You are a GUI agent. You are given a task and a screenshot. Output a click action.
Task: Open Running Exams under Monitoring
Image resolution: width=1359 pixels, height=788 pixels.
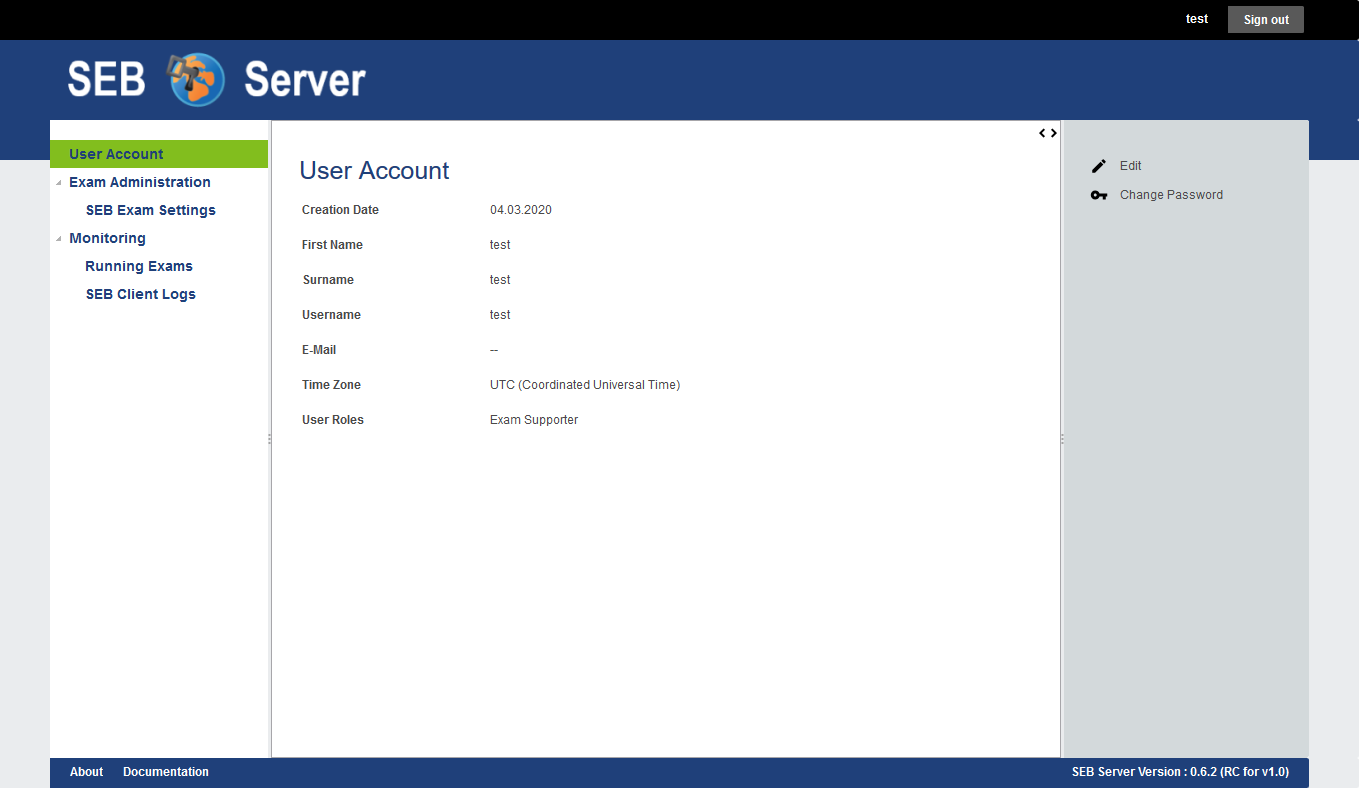[x=139, y=266]
